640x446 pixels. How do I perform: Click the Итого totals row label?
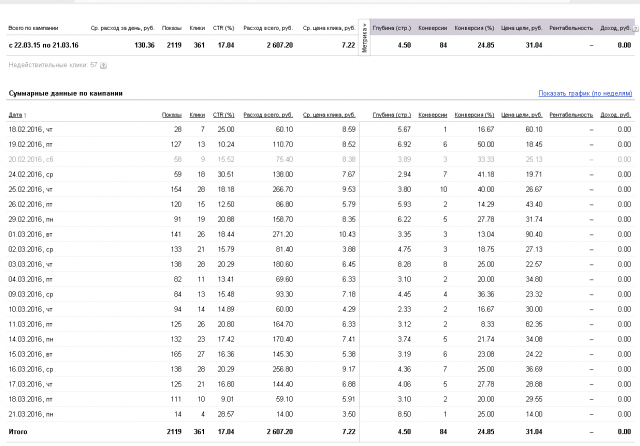click(18, 431)
